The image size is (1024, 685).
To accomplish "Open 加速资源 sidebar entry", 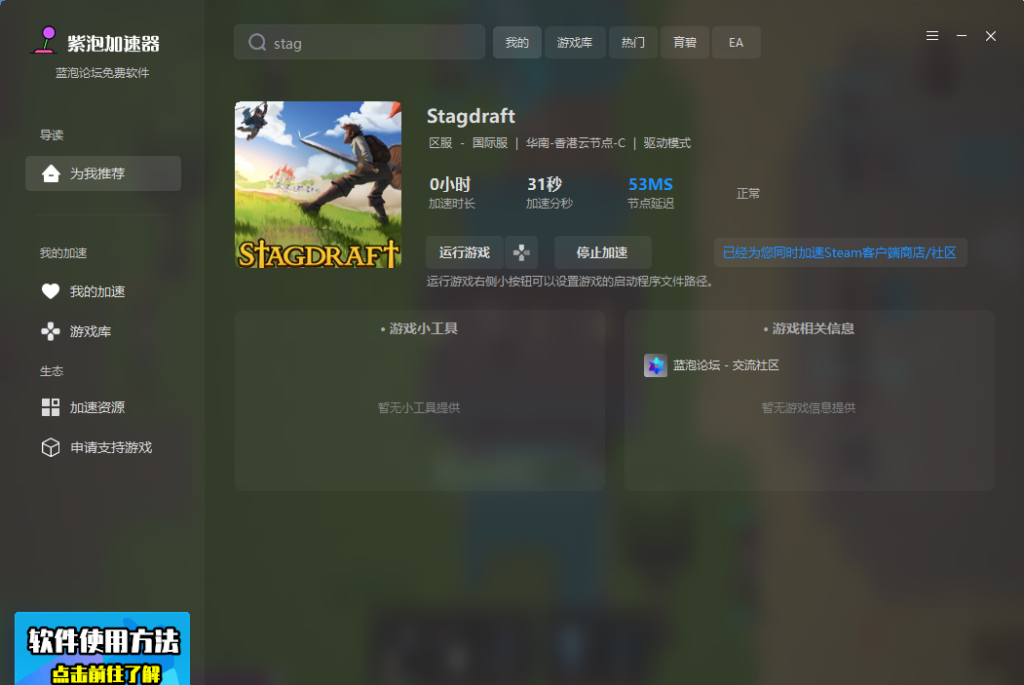I will click(x=97, y=407).
